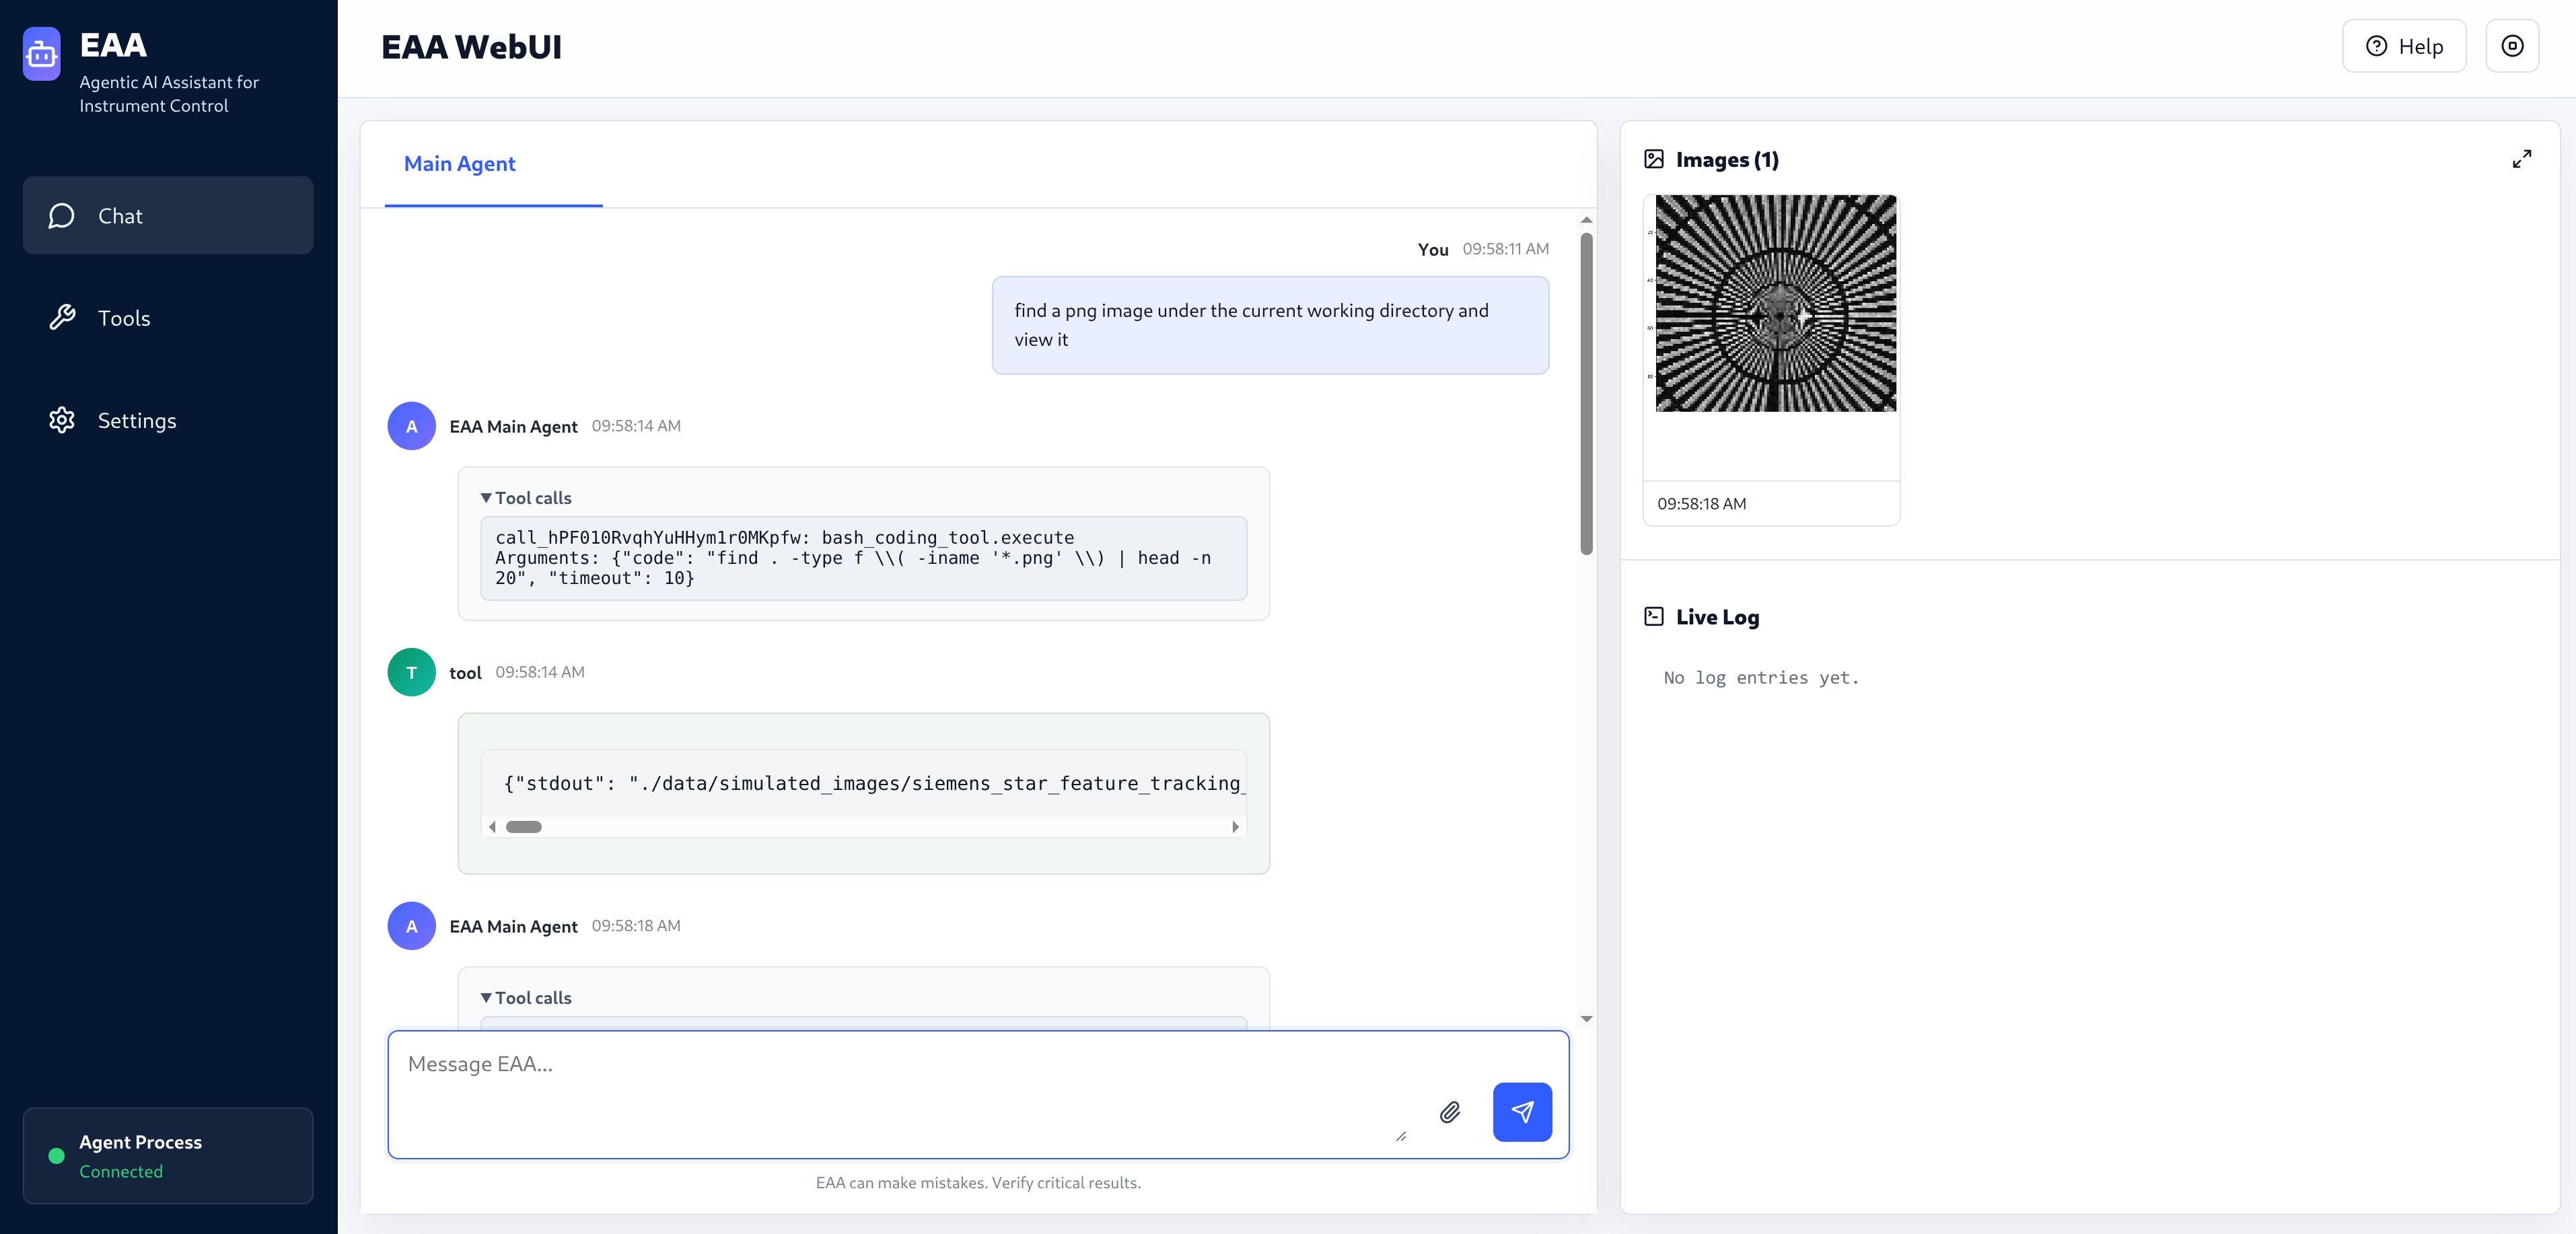Click the chat vertical scrollbar thumb
The height and width of the screenshot is (1234, 2576).
[x=1586, y=393]
